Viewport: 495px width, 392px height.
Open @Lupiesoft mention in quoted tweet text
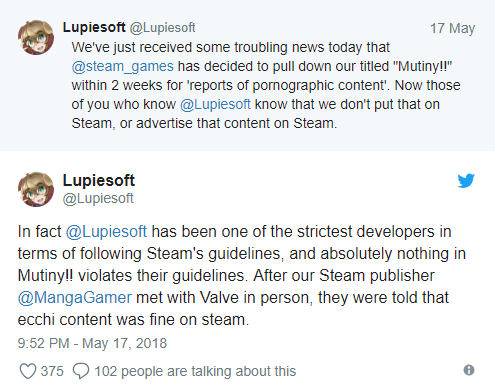(x=215, y=104)
